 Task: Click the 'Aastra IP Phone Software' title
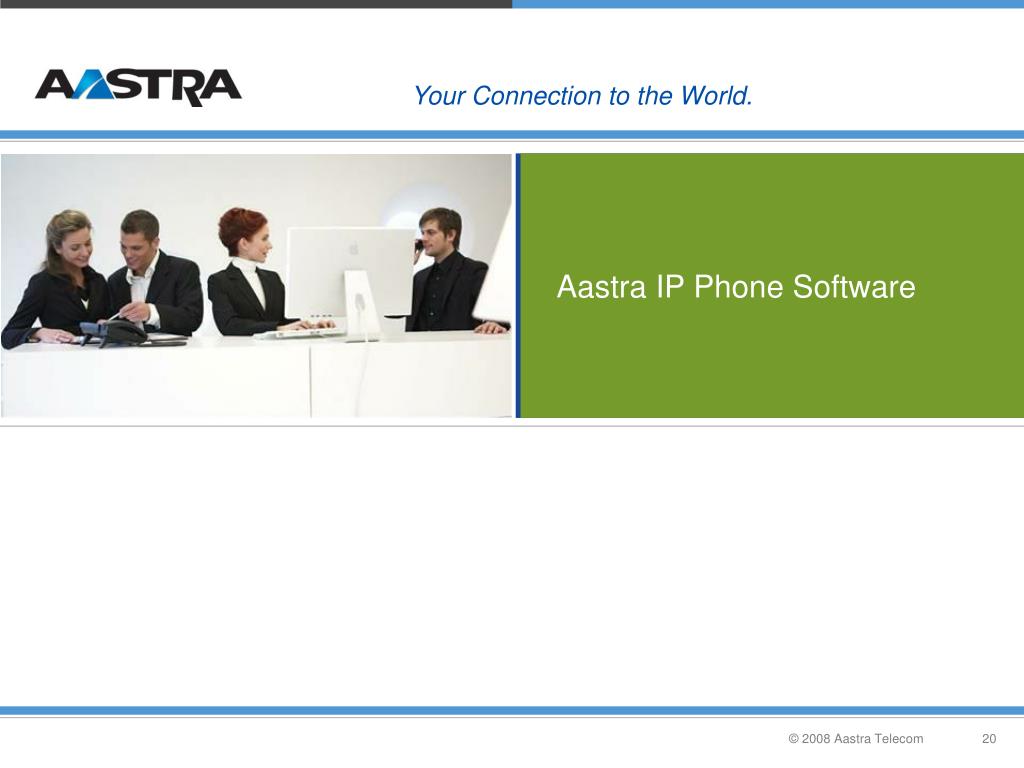pos(736,287)
